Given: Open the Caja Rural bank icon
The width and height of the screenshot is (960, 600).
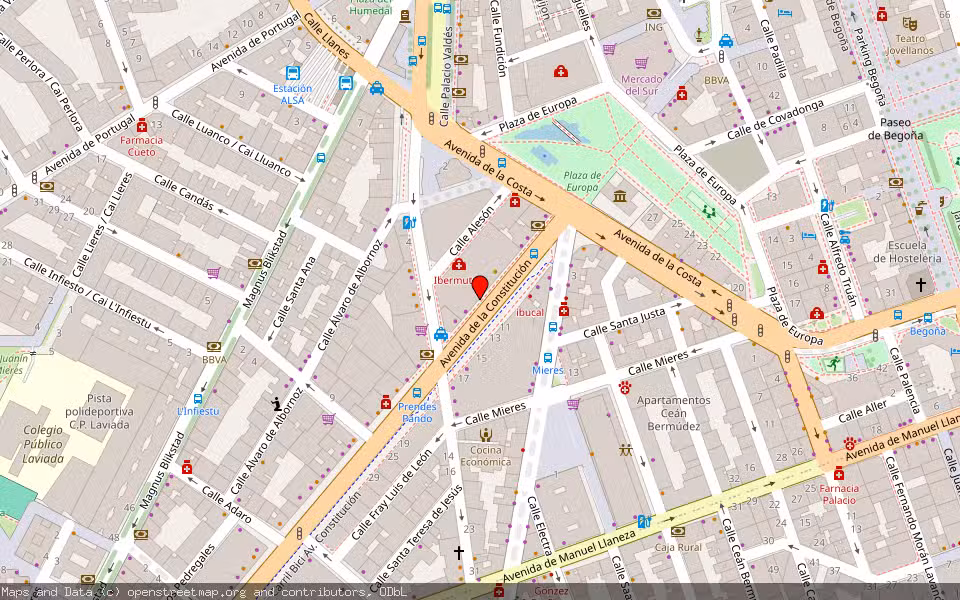Looking at the screenshot, I should 678,532.
